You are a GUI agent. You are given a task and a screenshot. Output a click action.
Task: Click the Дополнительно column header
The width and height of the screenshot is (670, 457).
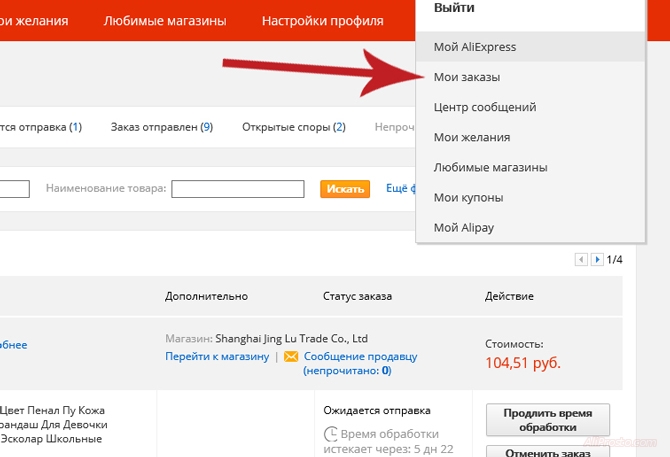[x=206, y=296]
